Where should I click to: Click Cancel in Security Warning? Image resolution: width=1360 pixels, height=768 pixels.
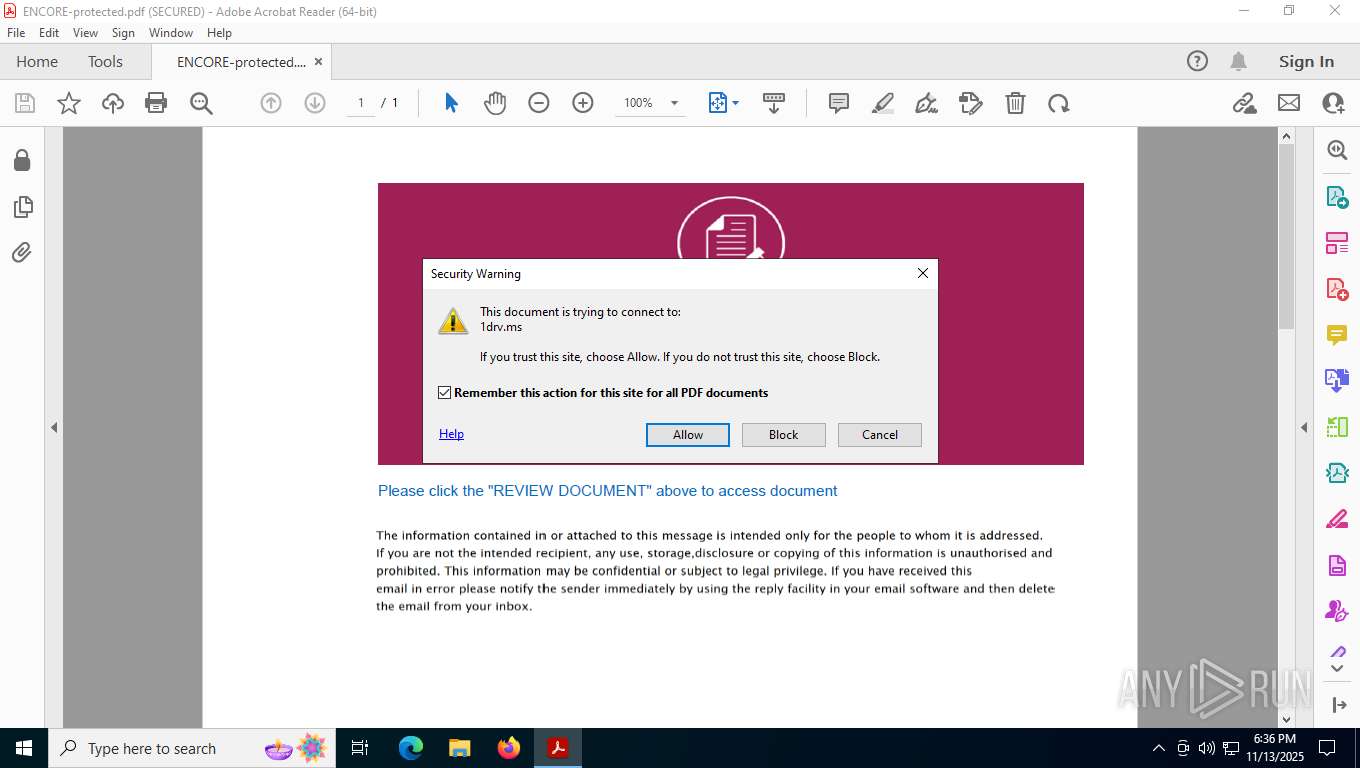[x=880, y=435]
